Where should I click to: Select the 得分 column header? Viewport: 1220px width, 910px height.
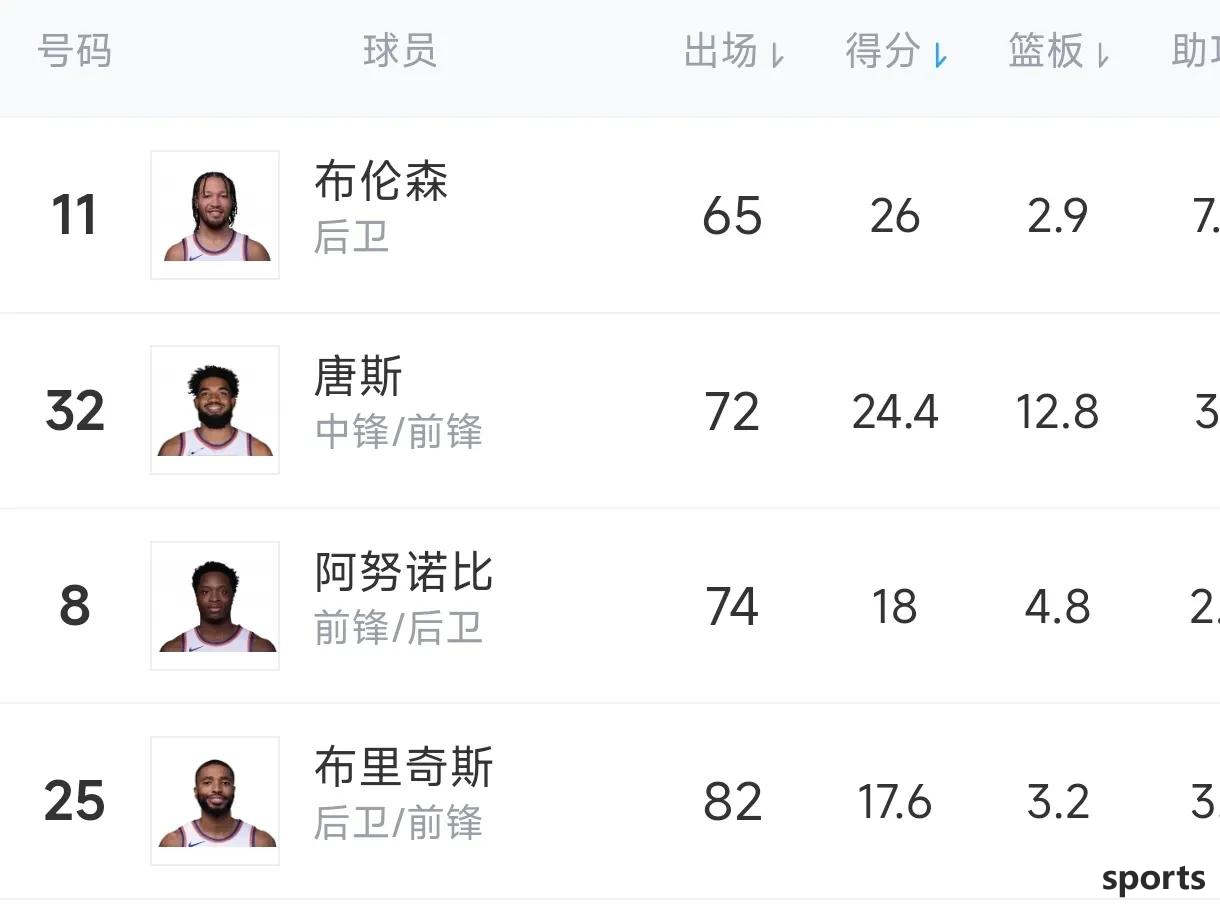(x=883, y=51)
